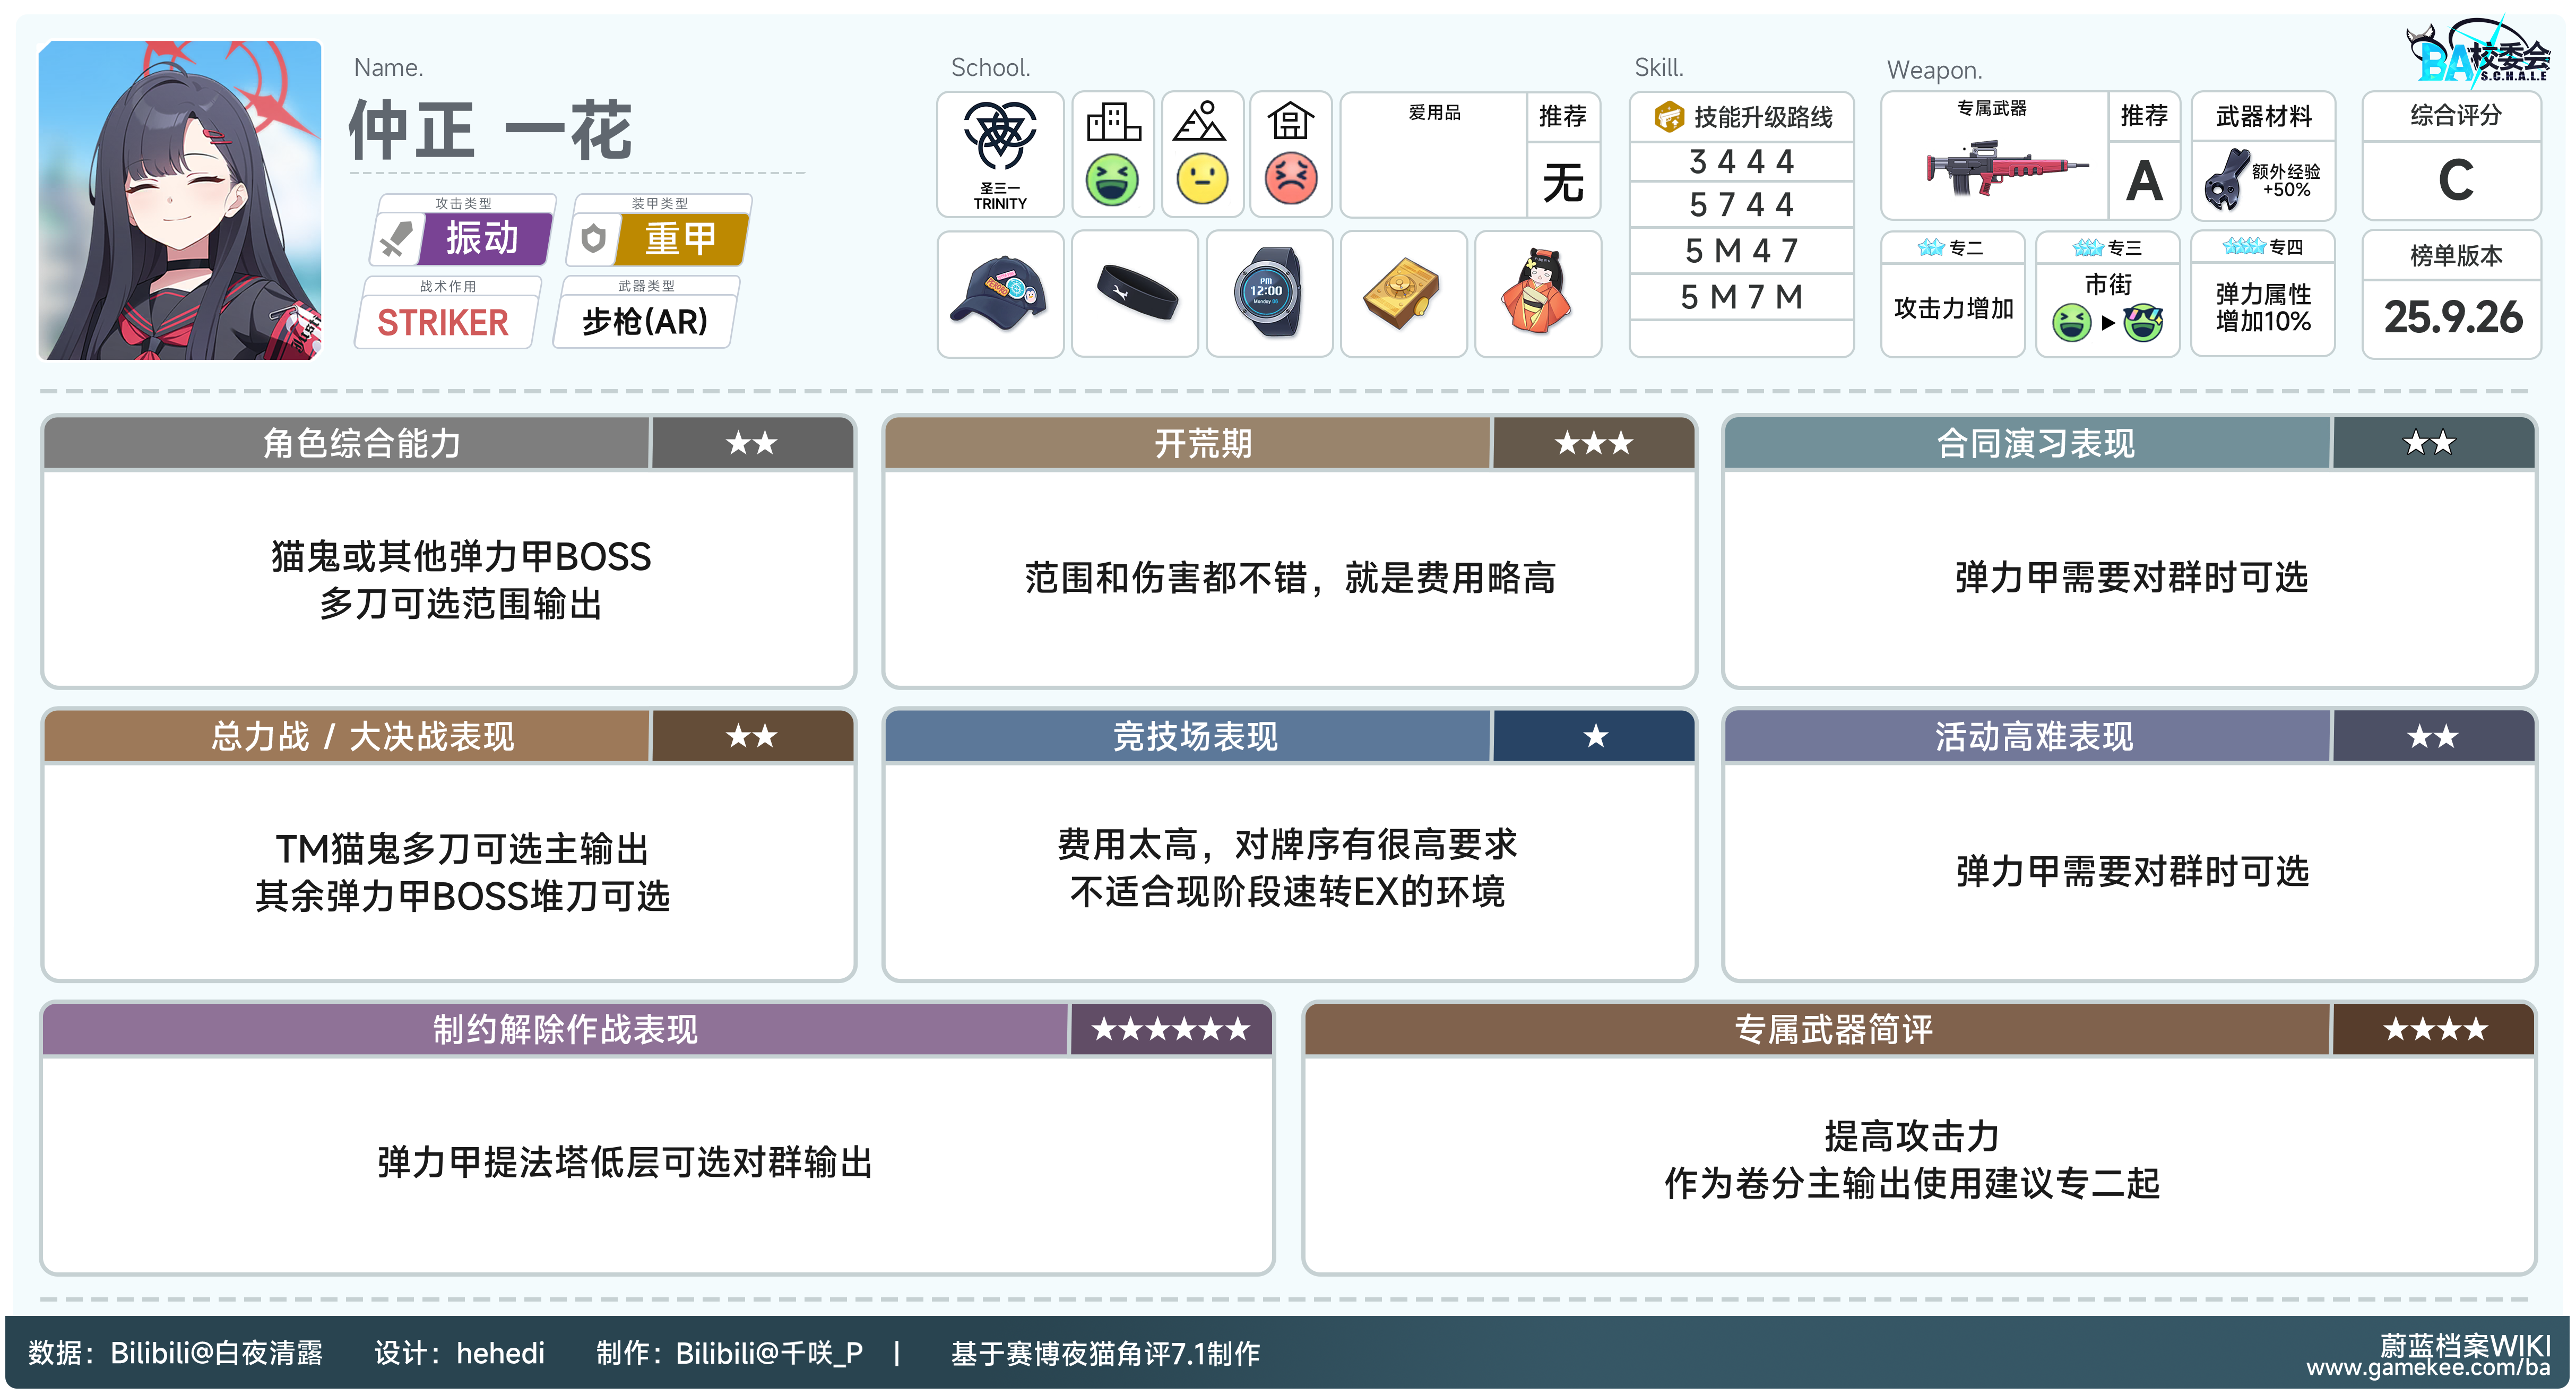Open the 竞技场表现 section header
Image resolution: width=2576 pixels, height=1395 pixels.
[x=1195, y=737]
